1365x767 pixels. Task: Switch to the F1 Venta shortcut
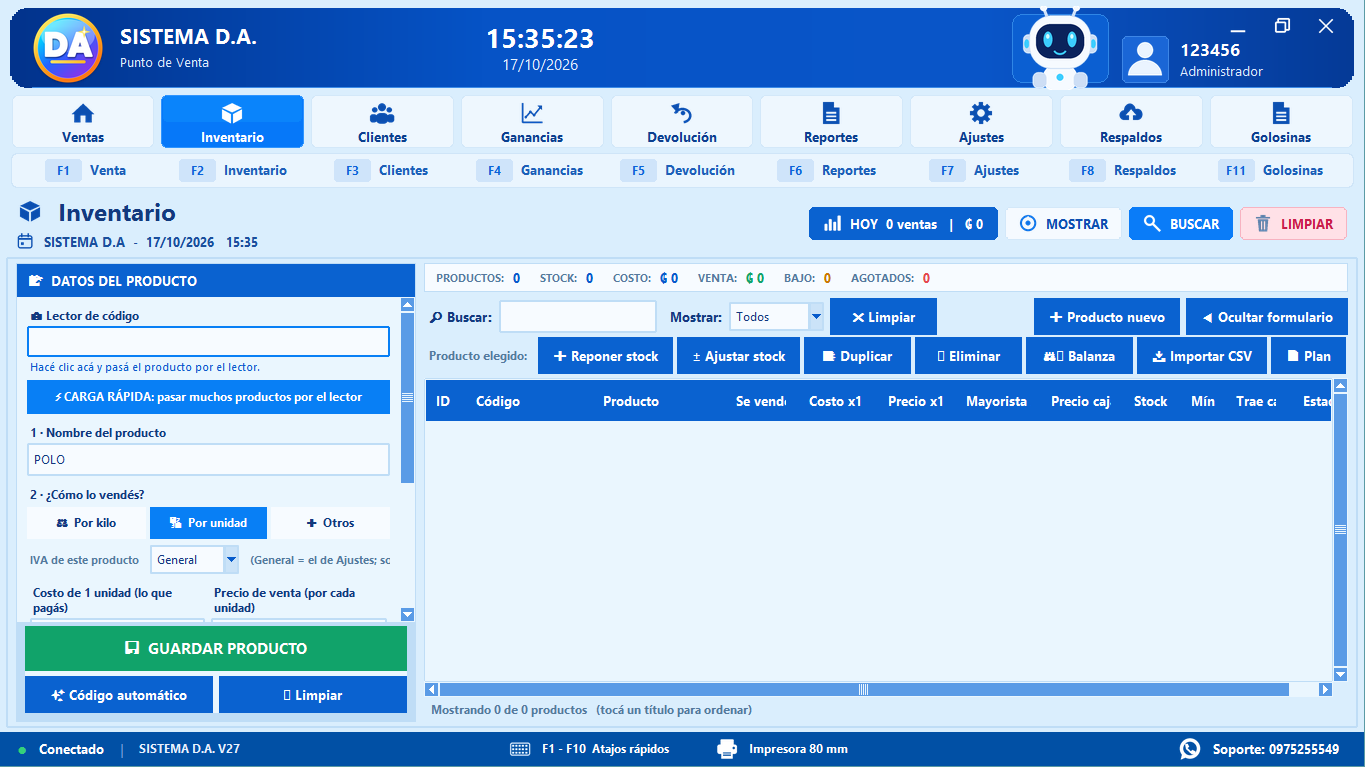coord(86,171)
